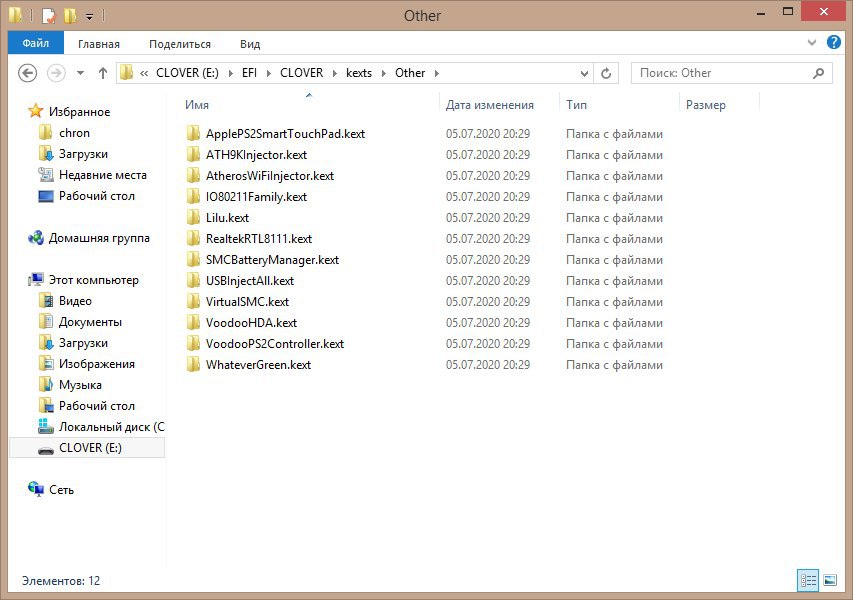The width and height of the screenshot is (853, 600).
Task: Expand the chevron after EFI breadcrumb
Action: coord(269,73)
